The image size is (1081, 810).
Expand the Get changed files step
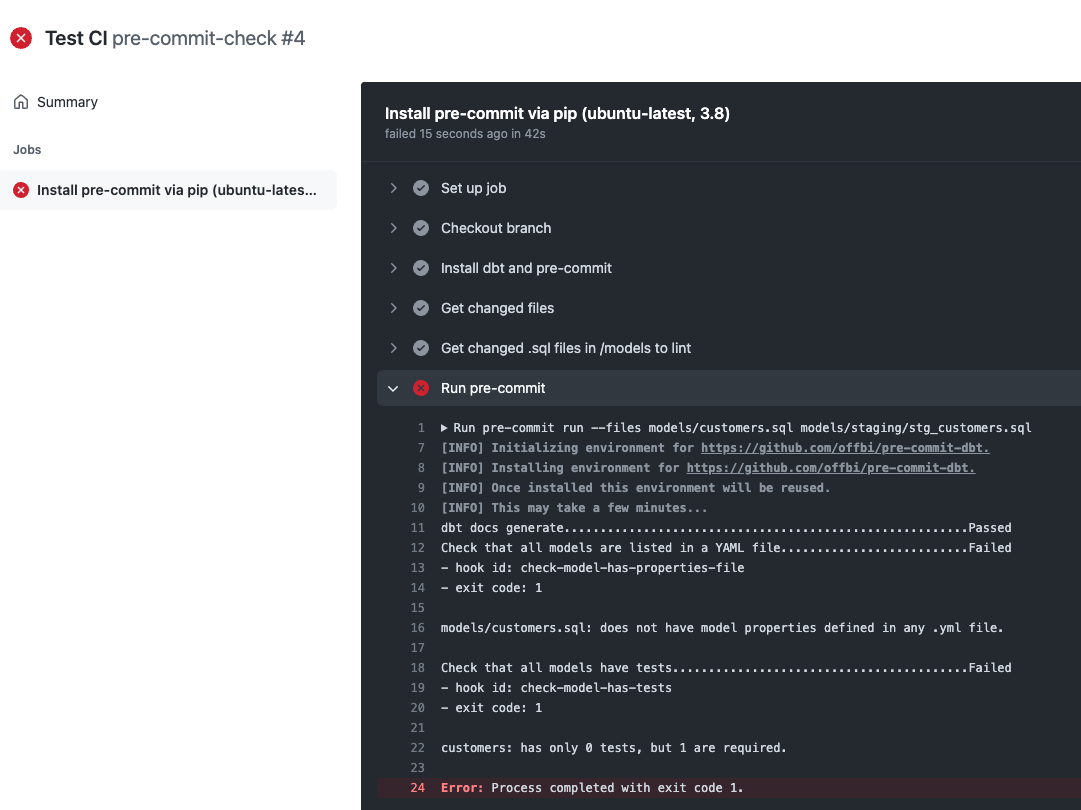[393, 308]
